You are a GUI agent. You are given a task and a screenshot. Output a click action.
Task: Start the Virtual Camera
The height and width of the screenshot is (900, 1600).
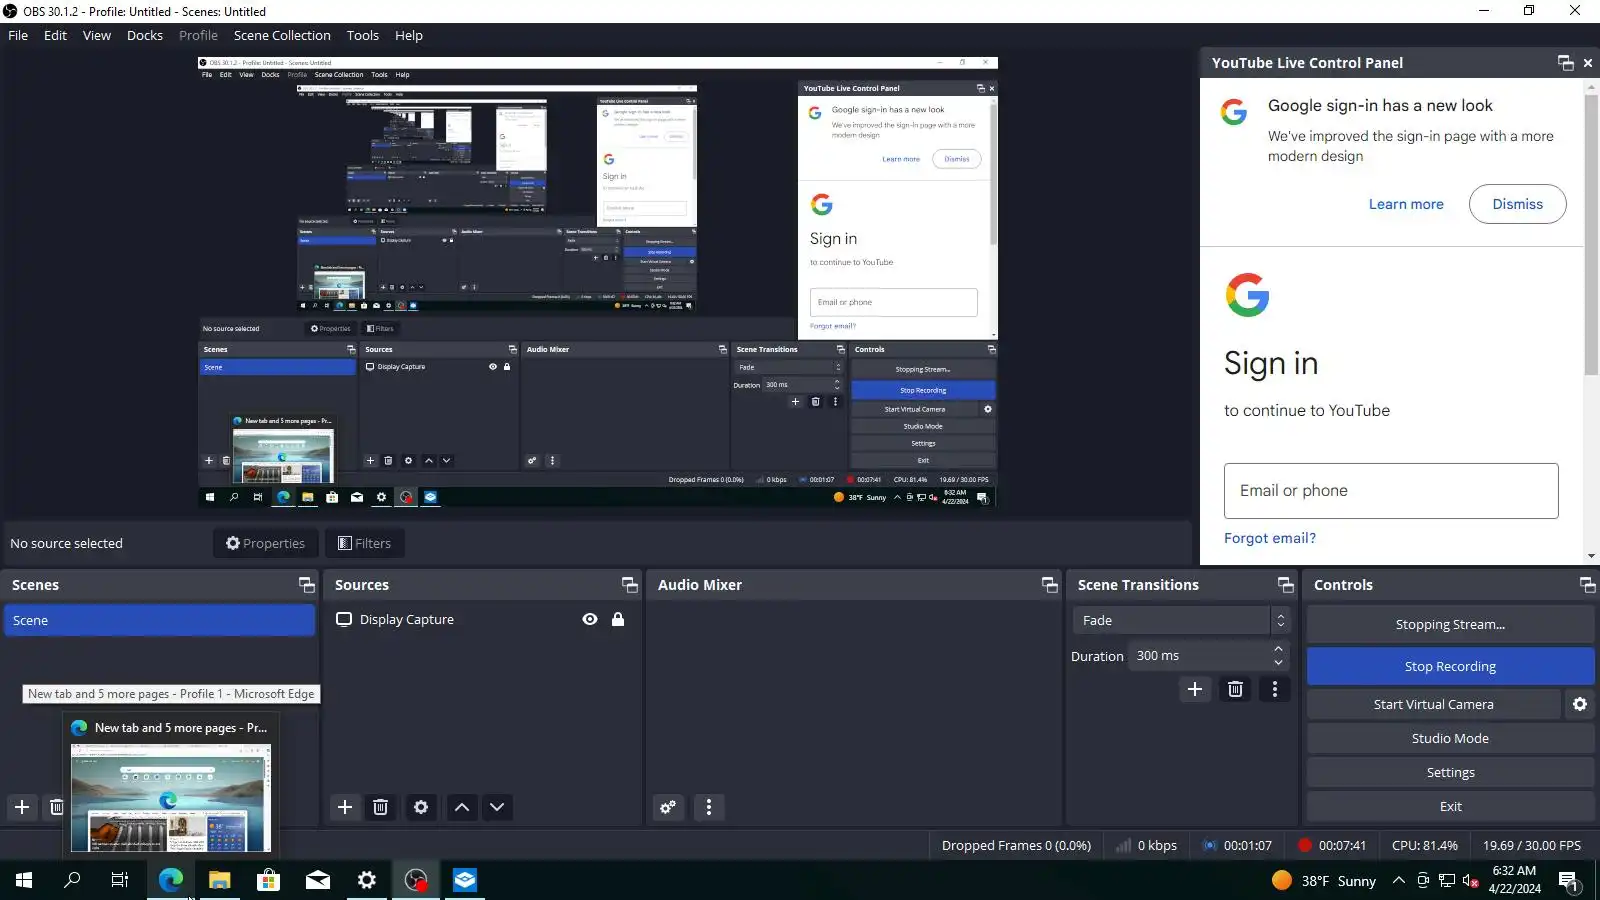[x=1433, y=705]
